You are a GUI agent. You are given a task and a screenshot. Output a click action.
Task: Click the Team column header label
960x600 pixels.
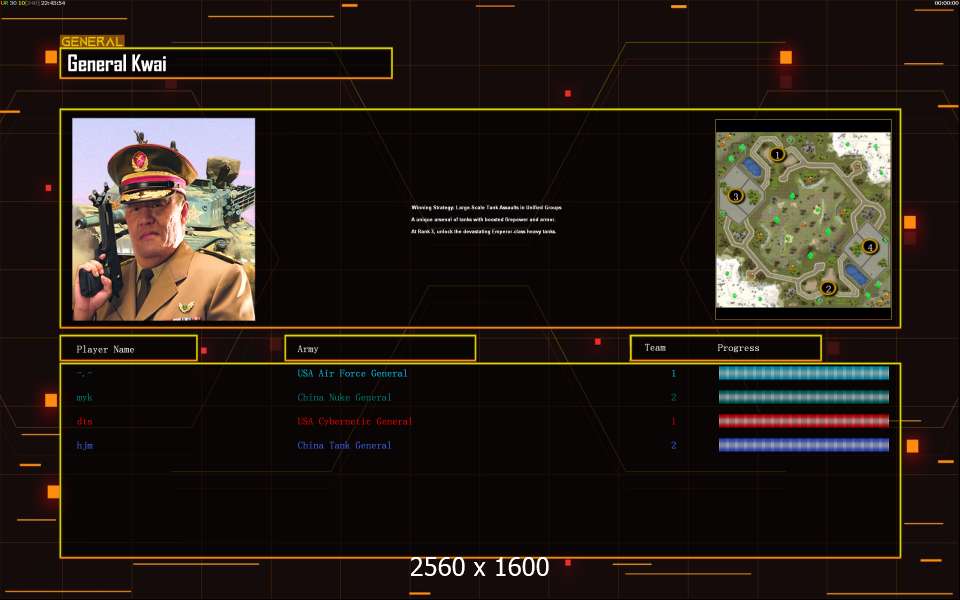tap(655, 348)
